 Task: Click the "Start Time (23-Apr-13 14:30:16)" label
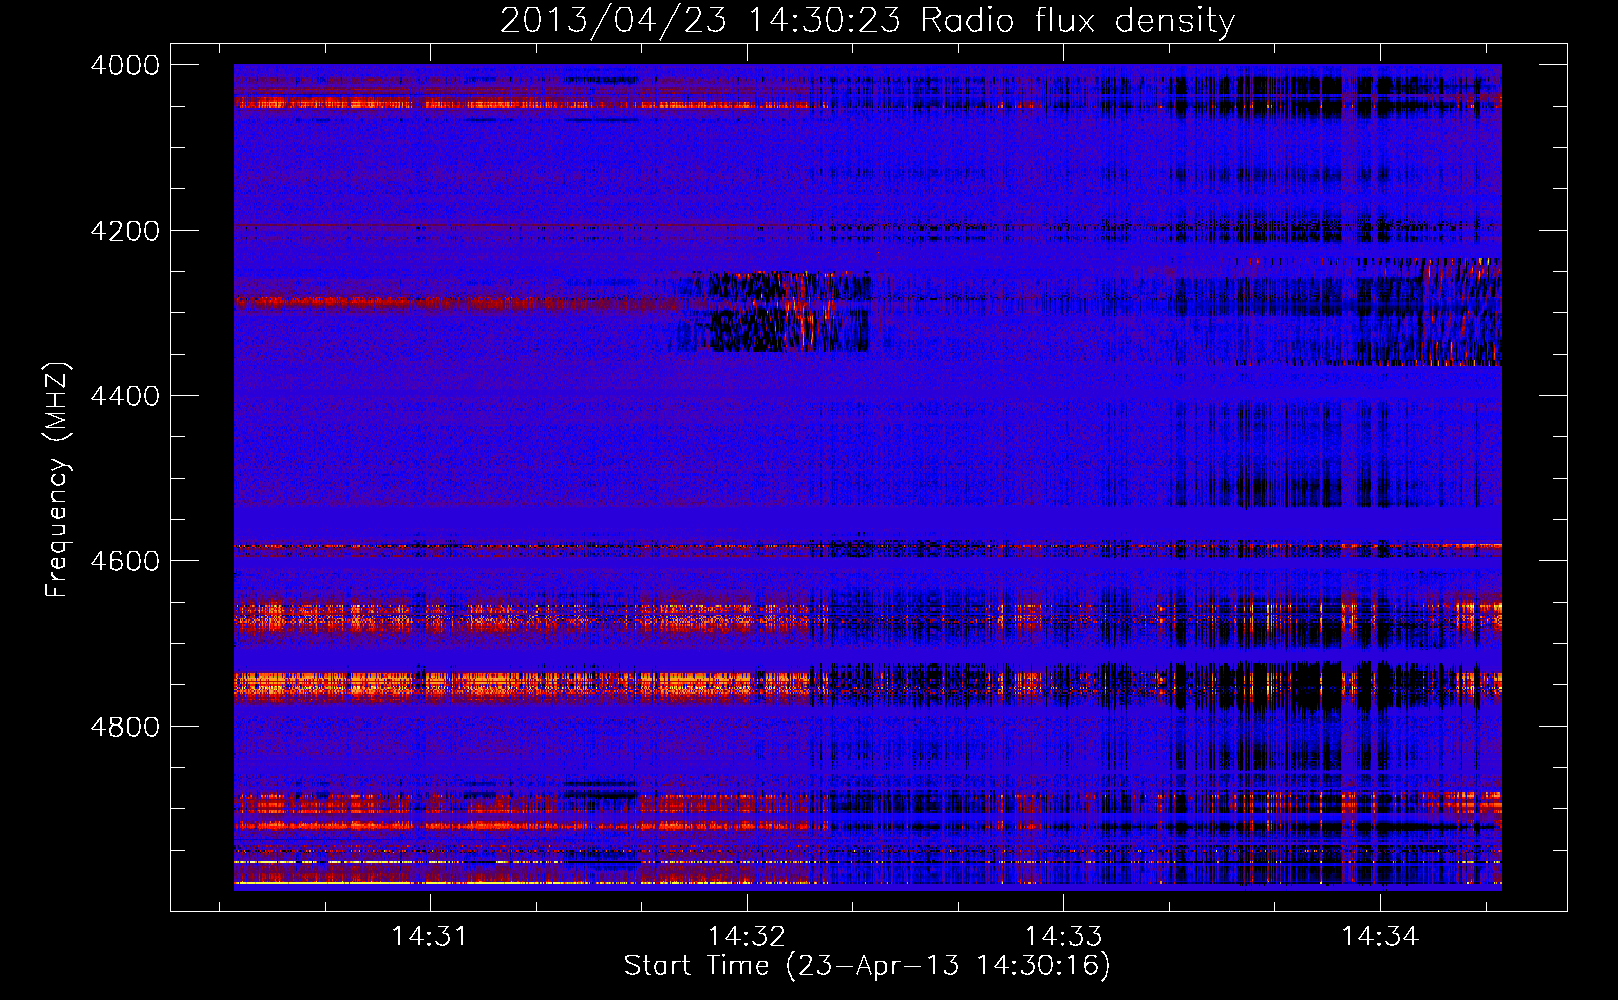(x=867, y=966)
